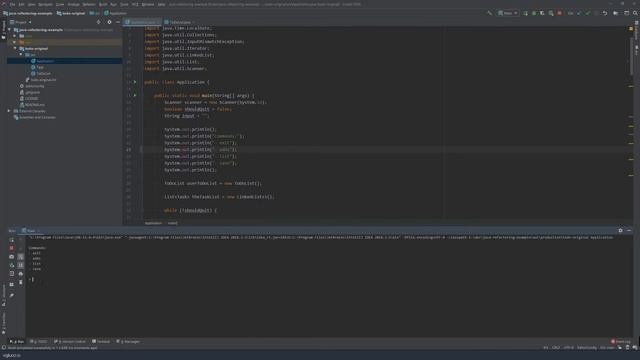640x360 pixels.
Task: Click the yellow inspection indicator atop editor scrollbar
Action: point(631,29)
